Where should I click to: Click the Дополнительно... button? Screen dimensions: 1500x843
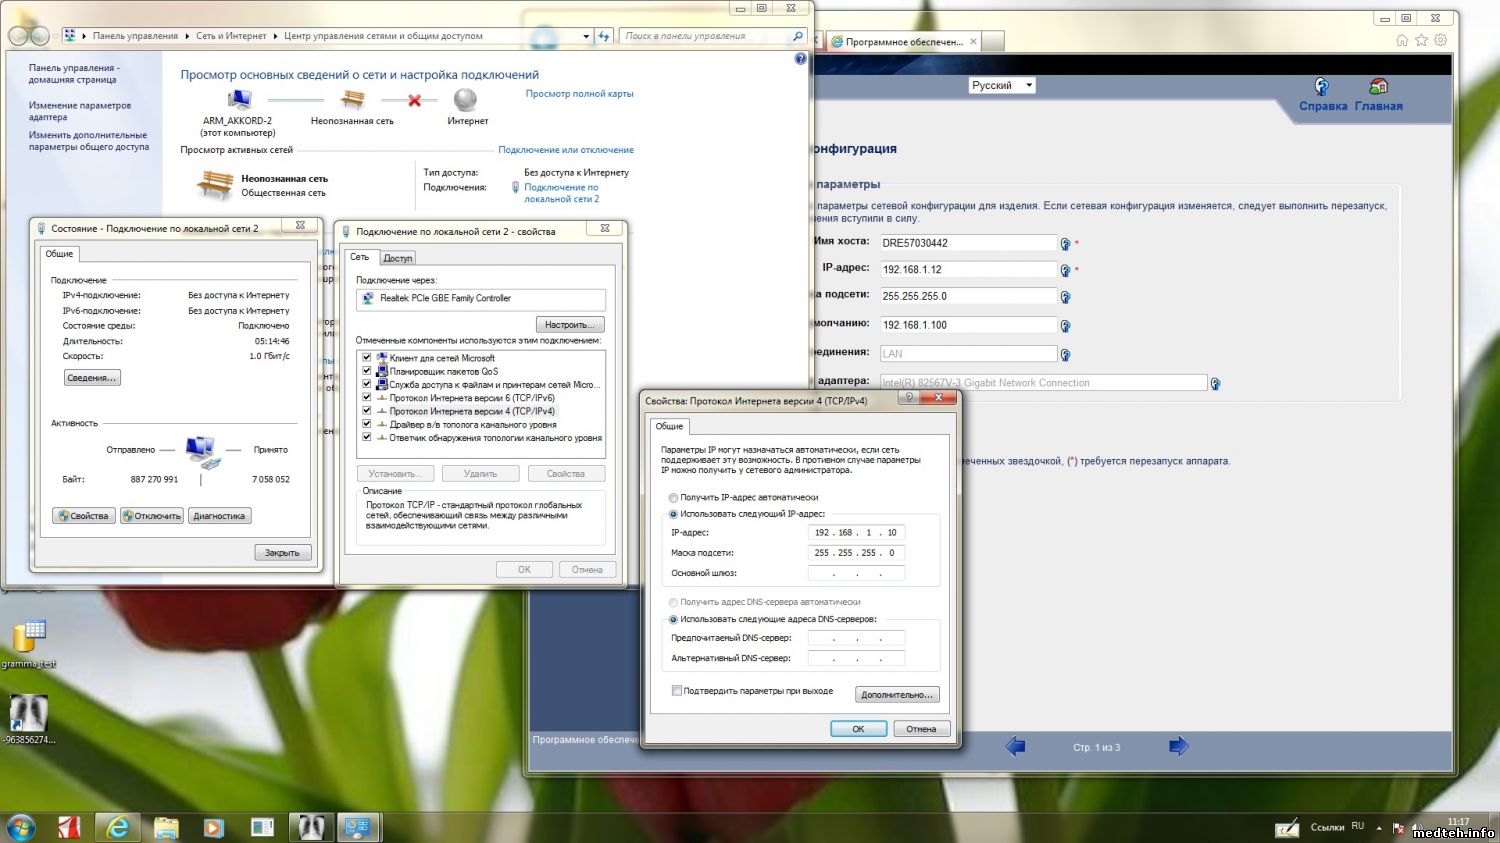tap(896, 695)
